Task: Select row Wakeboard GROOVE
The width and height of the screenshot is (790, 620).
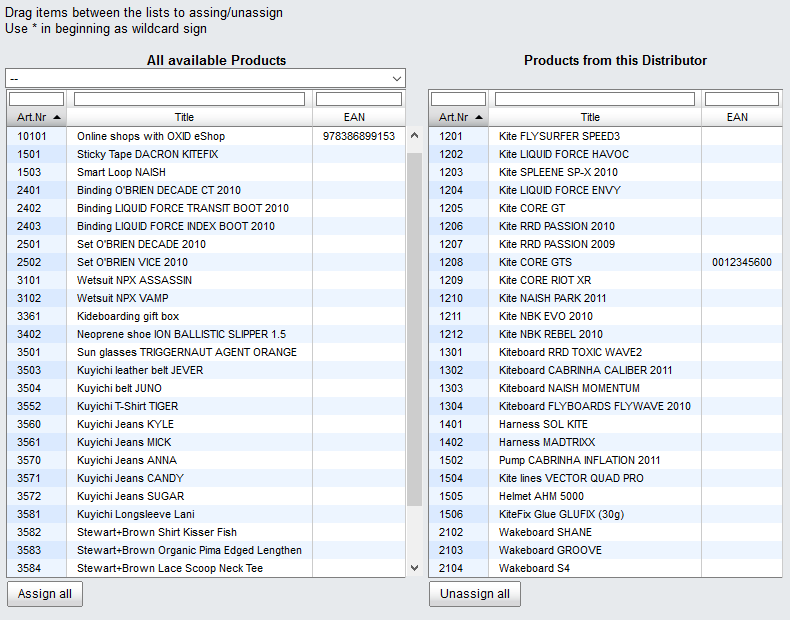Action: click(606, 550)
